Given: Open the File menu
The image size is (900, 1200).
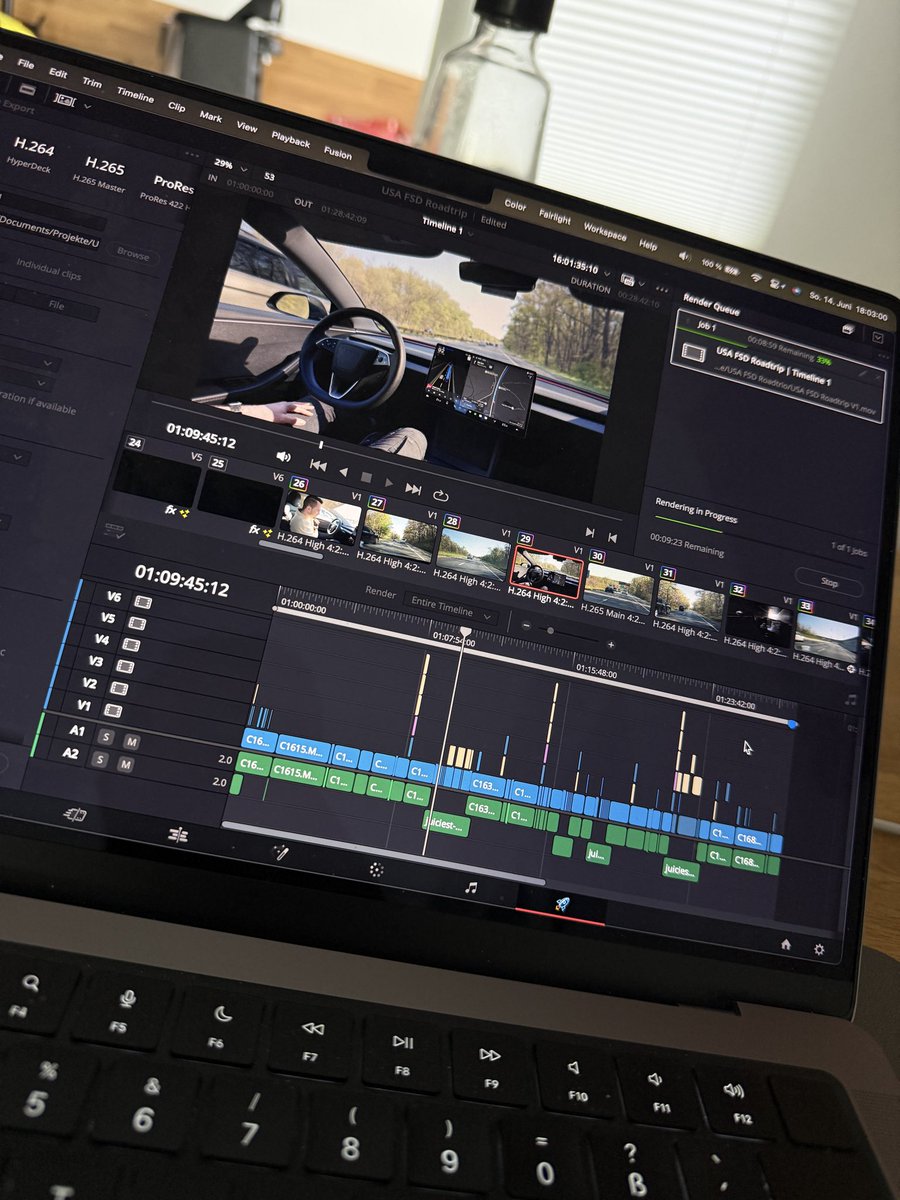Looking at the screenshot, I should (25, 63).
